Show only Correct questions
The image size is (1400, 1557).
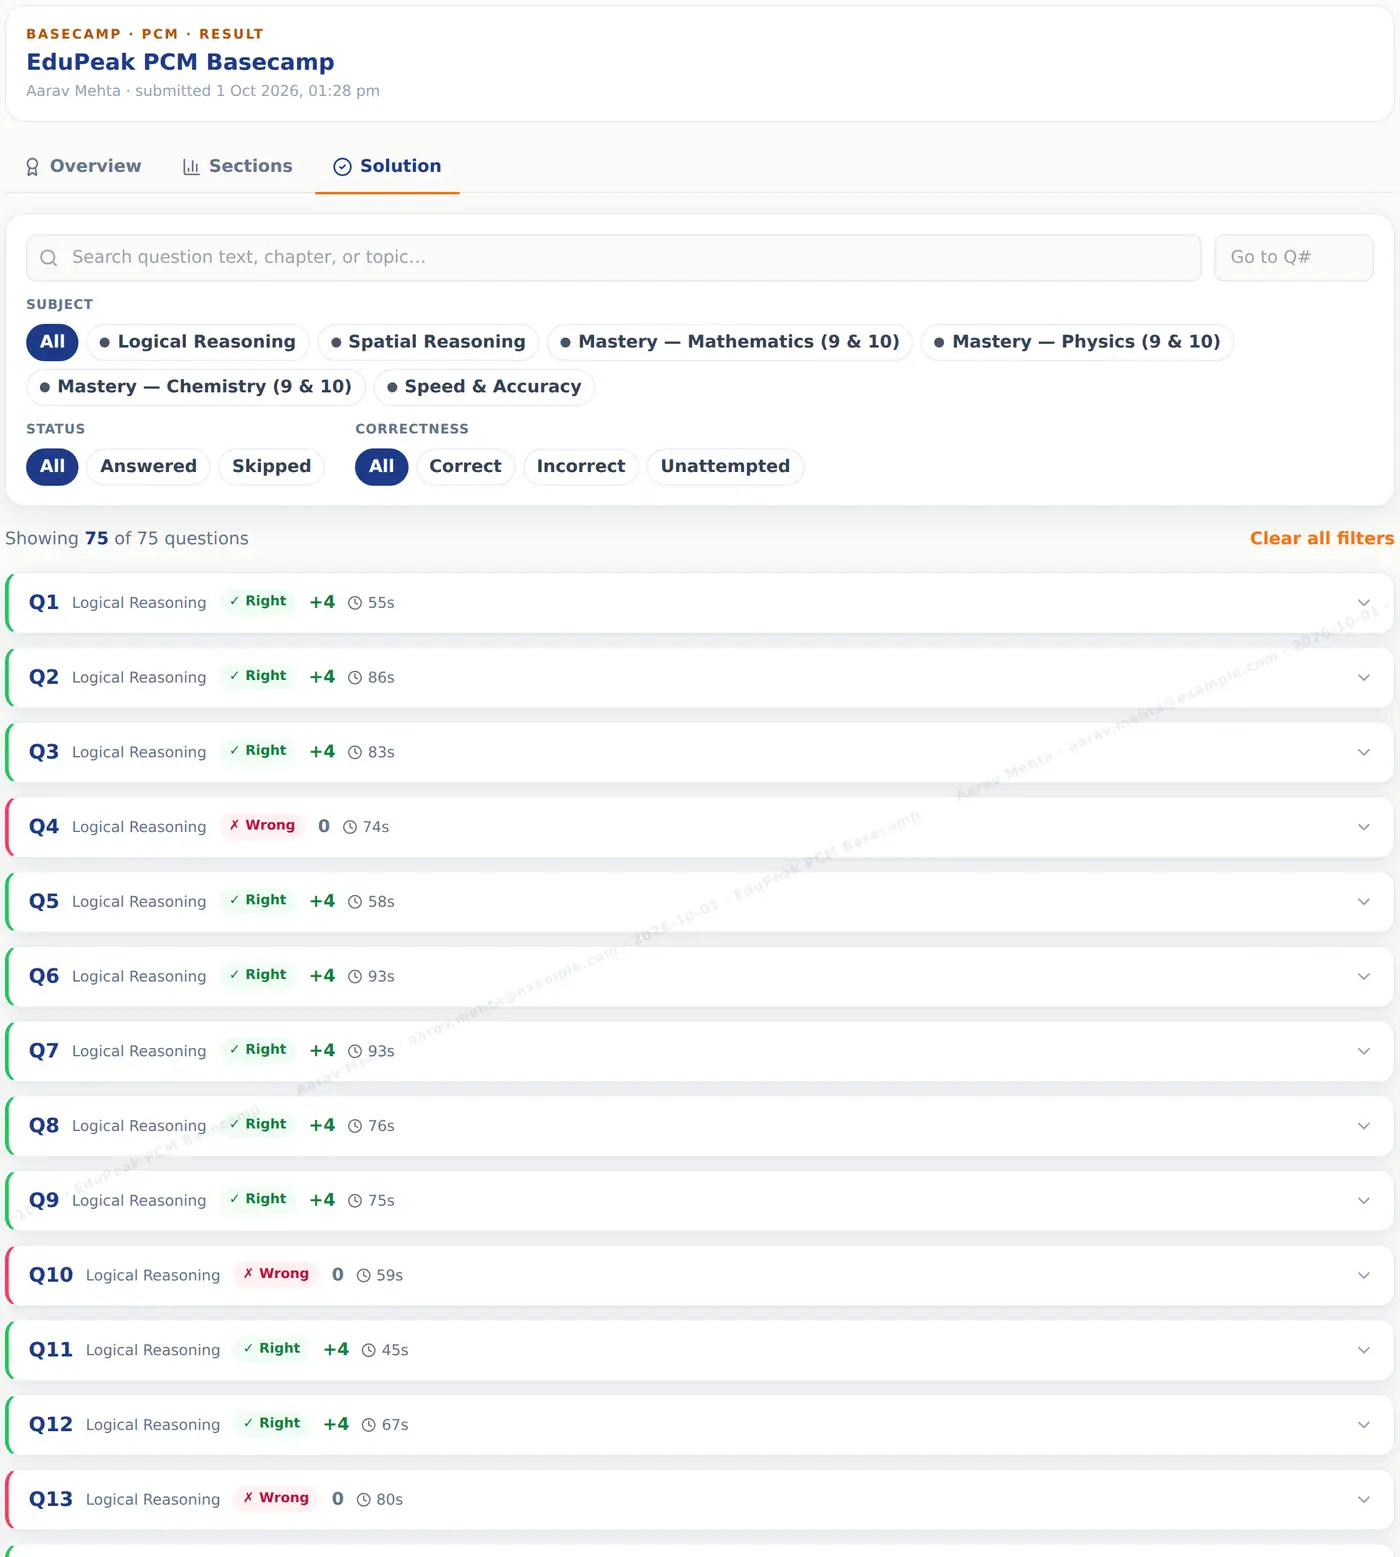click(x=465, y=467)
